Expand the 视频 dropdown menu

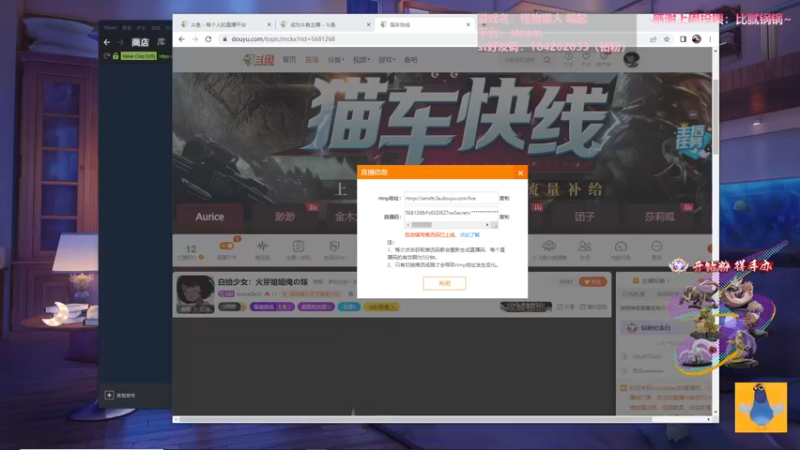coord(361,60)
